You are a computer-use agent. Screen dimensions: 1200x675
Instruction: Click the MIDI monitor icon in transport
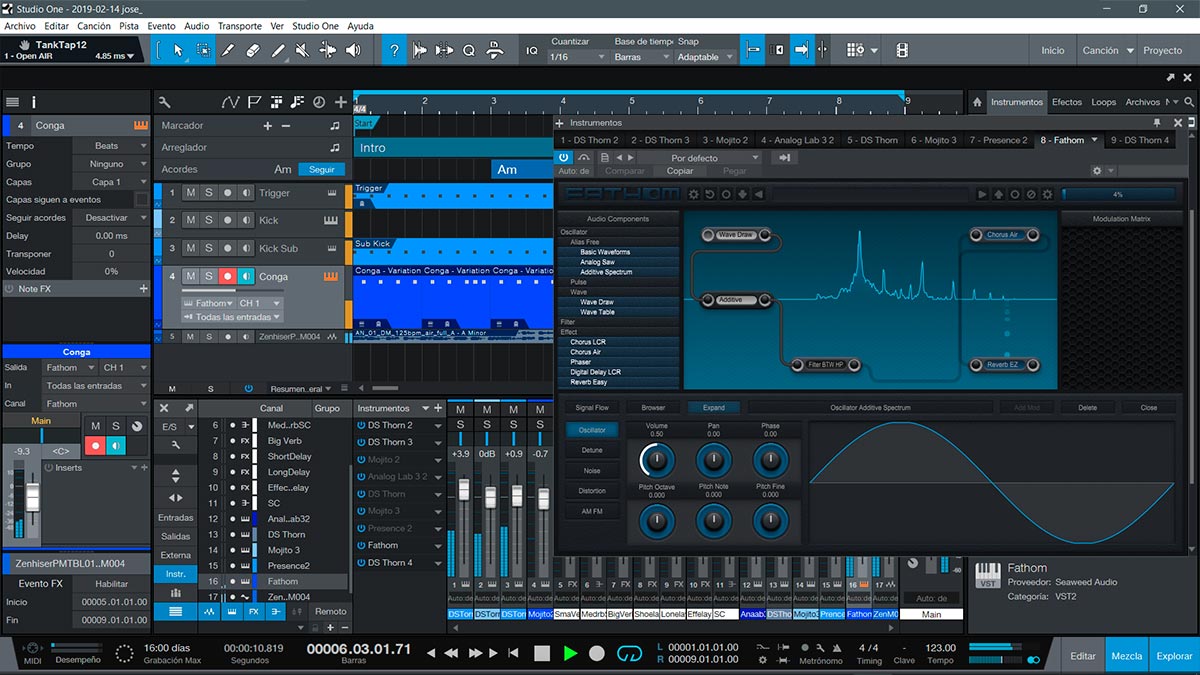32,650
